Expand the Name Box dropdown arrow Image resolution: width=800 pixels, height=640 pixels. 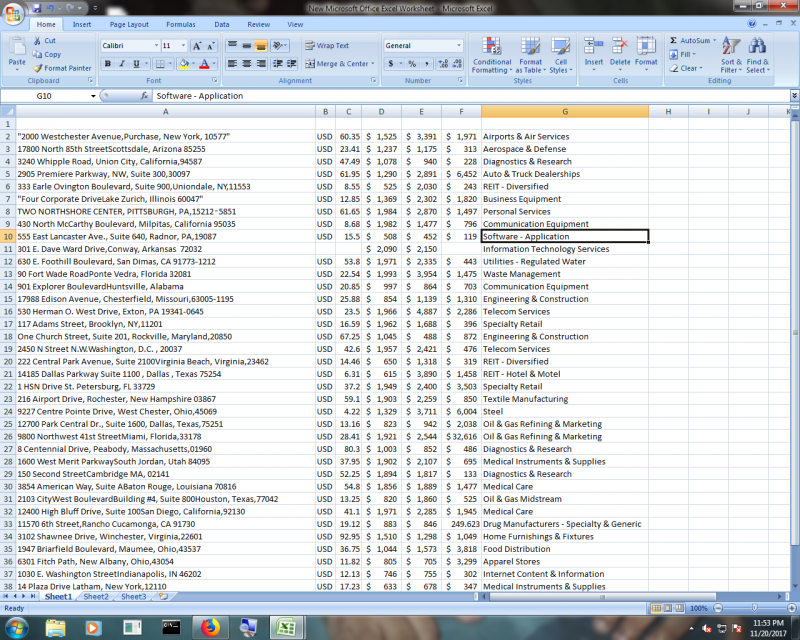pyautogui.click(x=93, y=96)
